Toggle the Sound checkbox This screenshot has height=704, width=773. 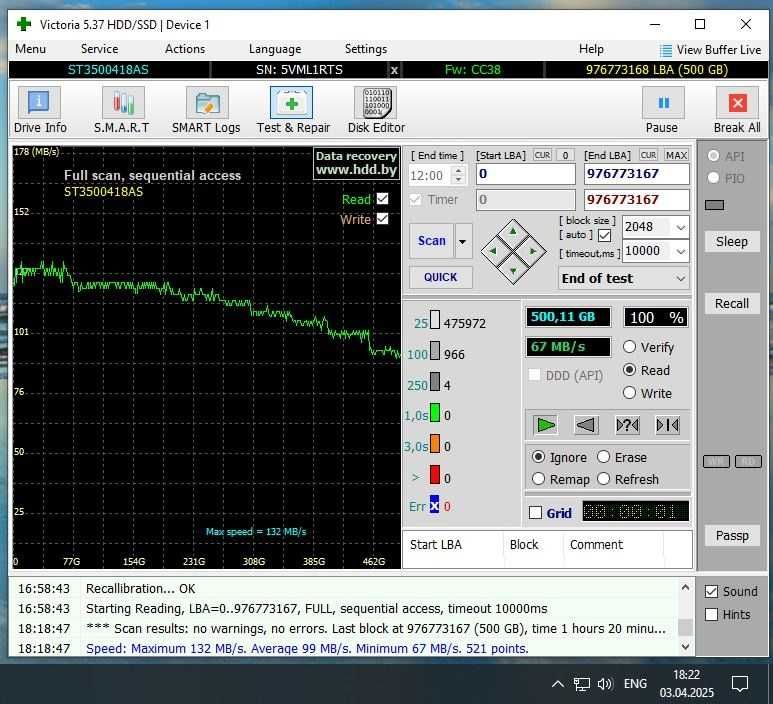(711, 591)
